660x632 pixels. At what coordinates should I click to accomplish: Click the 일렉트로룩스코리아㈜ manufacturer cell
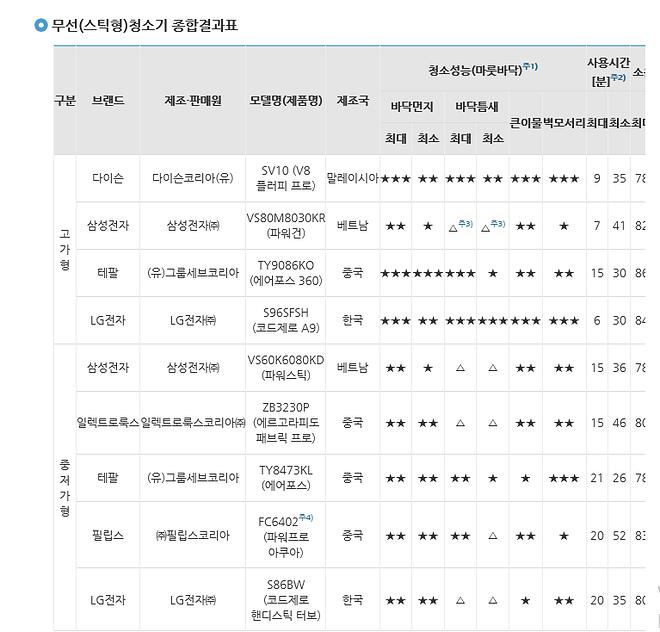193,423
